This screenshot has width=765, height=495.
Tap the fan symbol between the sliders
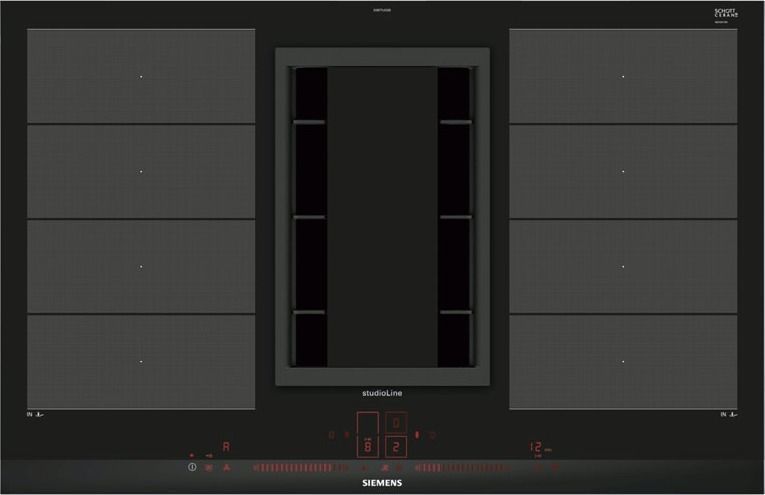[x=385, y=468]
